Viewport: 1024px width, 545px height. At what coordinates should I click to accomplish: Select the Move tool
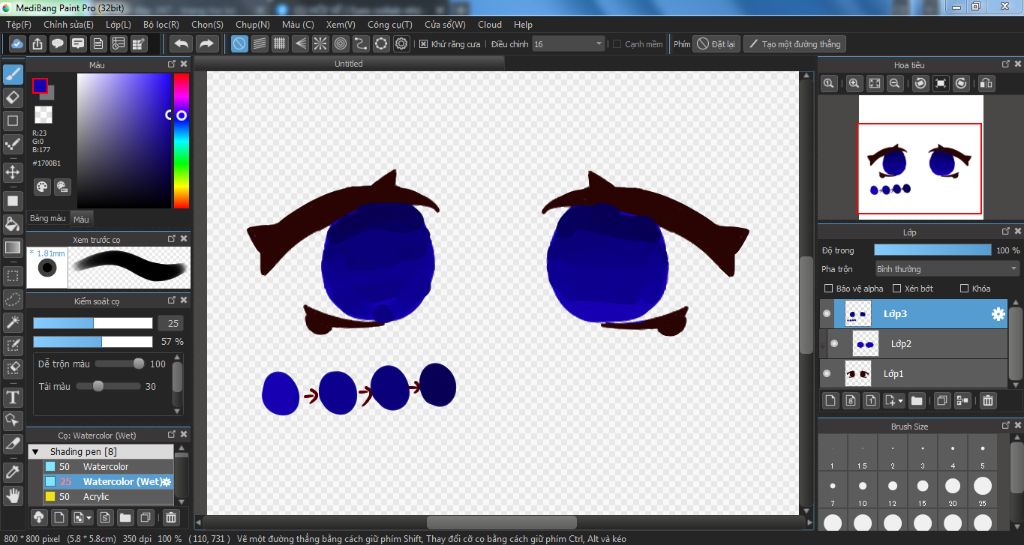(13, 172)
